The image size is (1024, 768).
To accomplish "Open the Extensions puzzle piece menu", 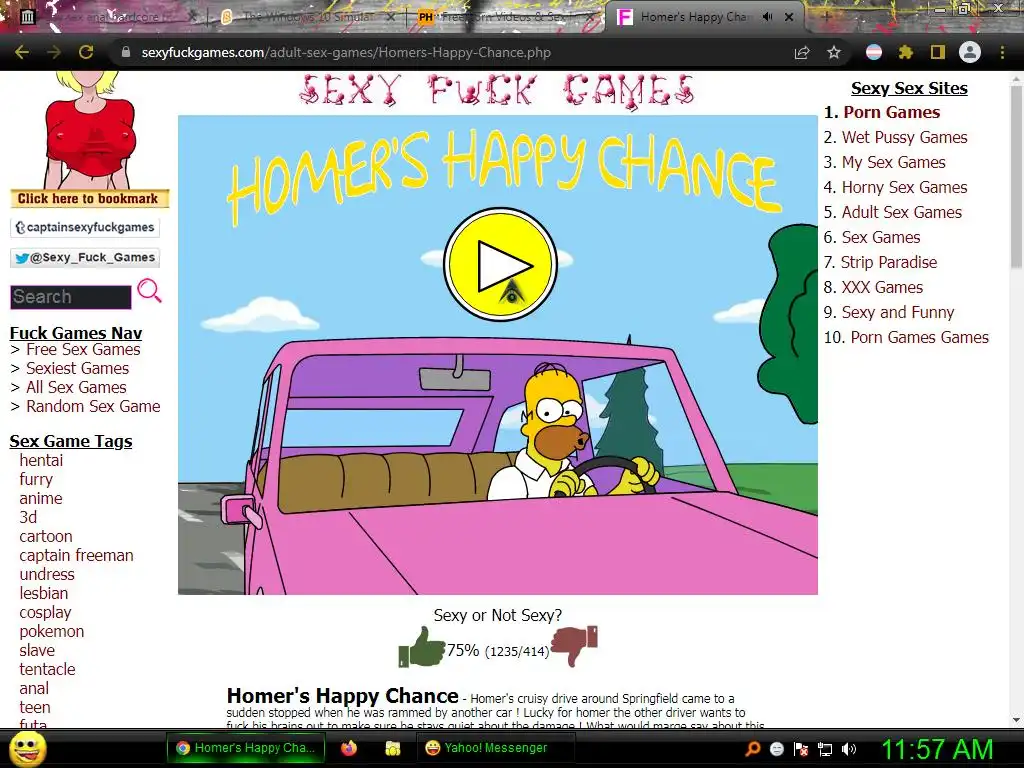I will [906, 52].
